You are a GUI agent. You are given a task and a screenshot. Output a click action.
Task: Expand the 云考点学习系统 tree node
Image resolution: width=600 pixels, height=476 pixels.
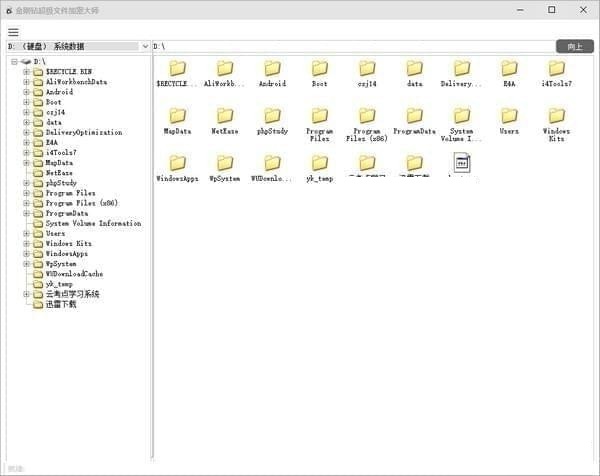pyautogui.click(x=26, y=294)
